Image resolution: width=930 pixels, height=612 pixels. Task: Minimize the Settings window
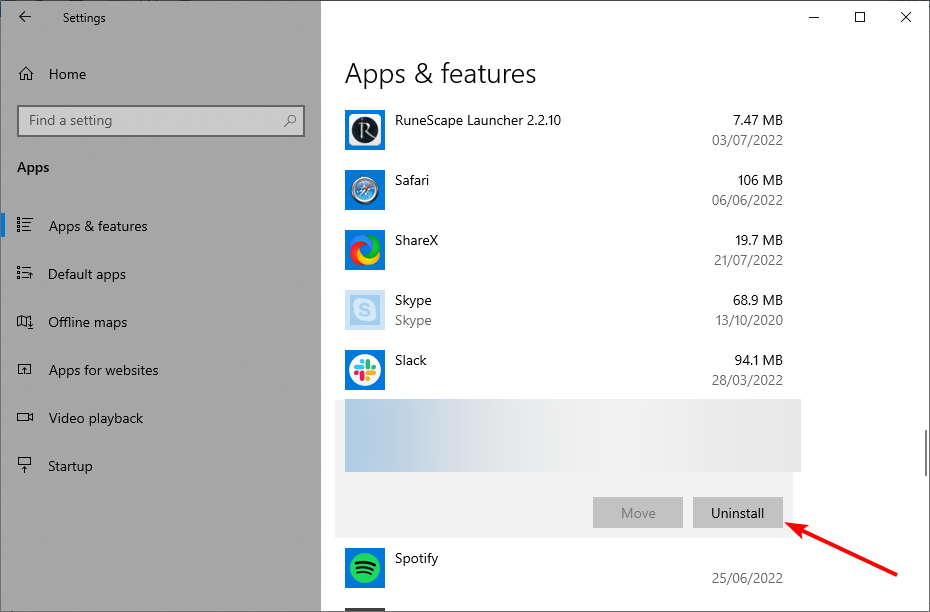point(814,17)
